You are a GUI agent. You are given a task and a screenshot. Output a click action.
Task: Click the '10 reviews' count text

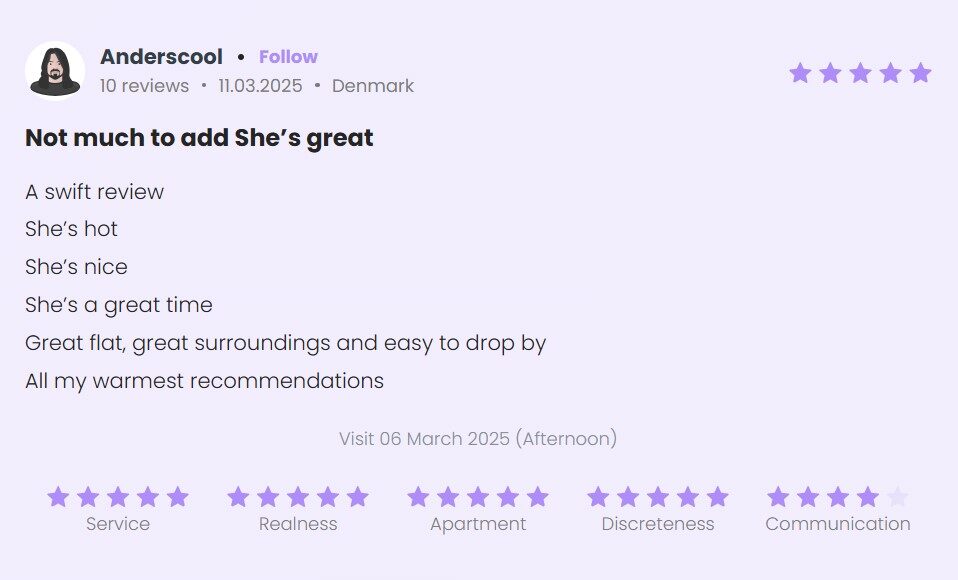144,86
